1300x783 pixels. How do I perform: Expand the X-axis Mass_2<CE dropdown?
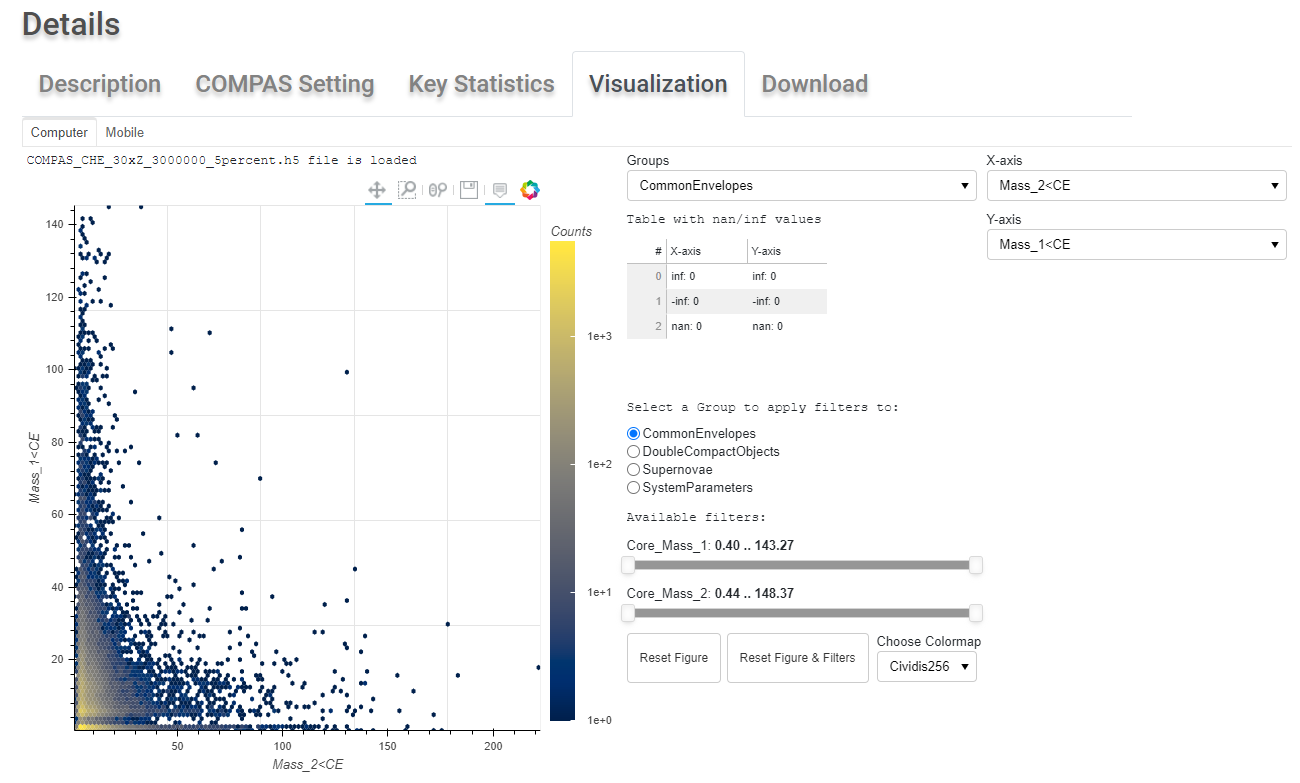(x=1137, y=185)
